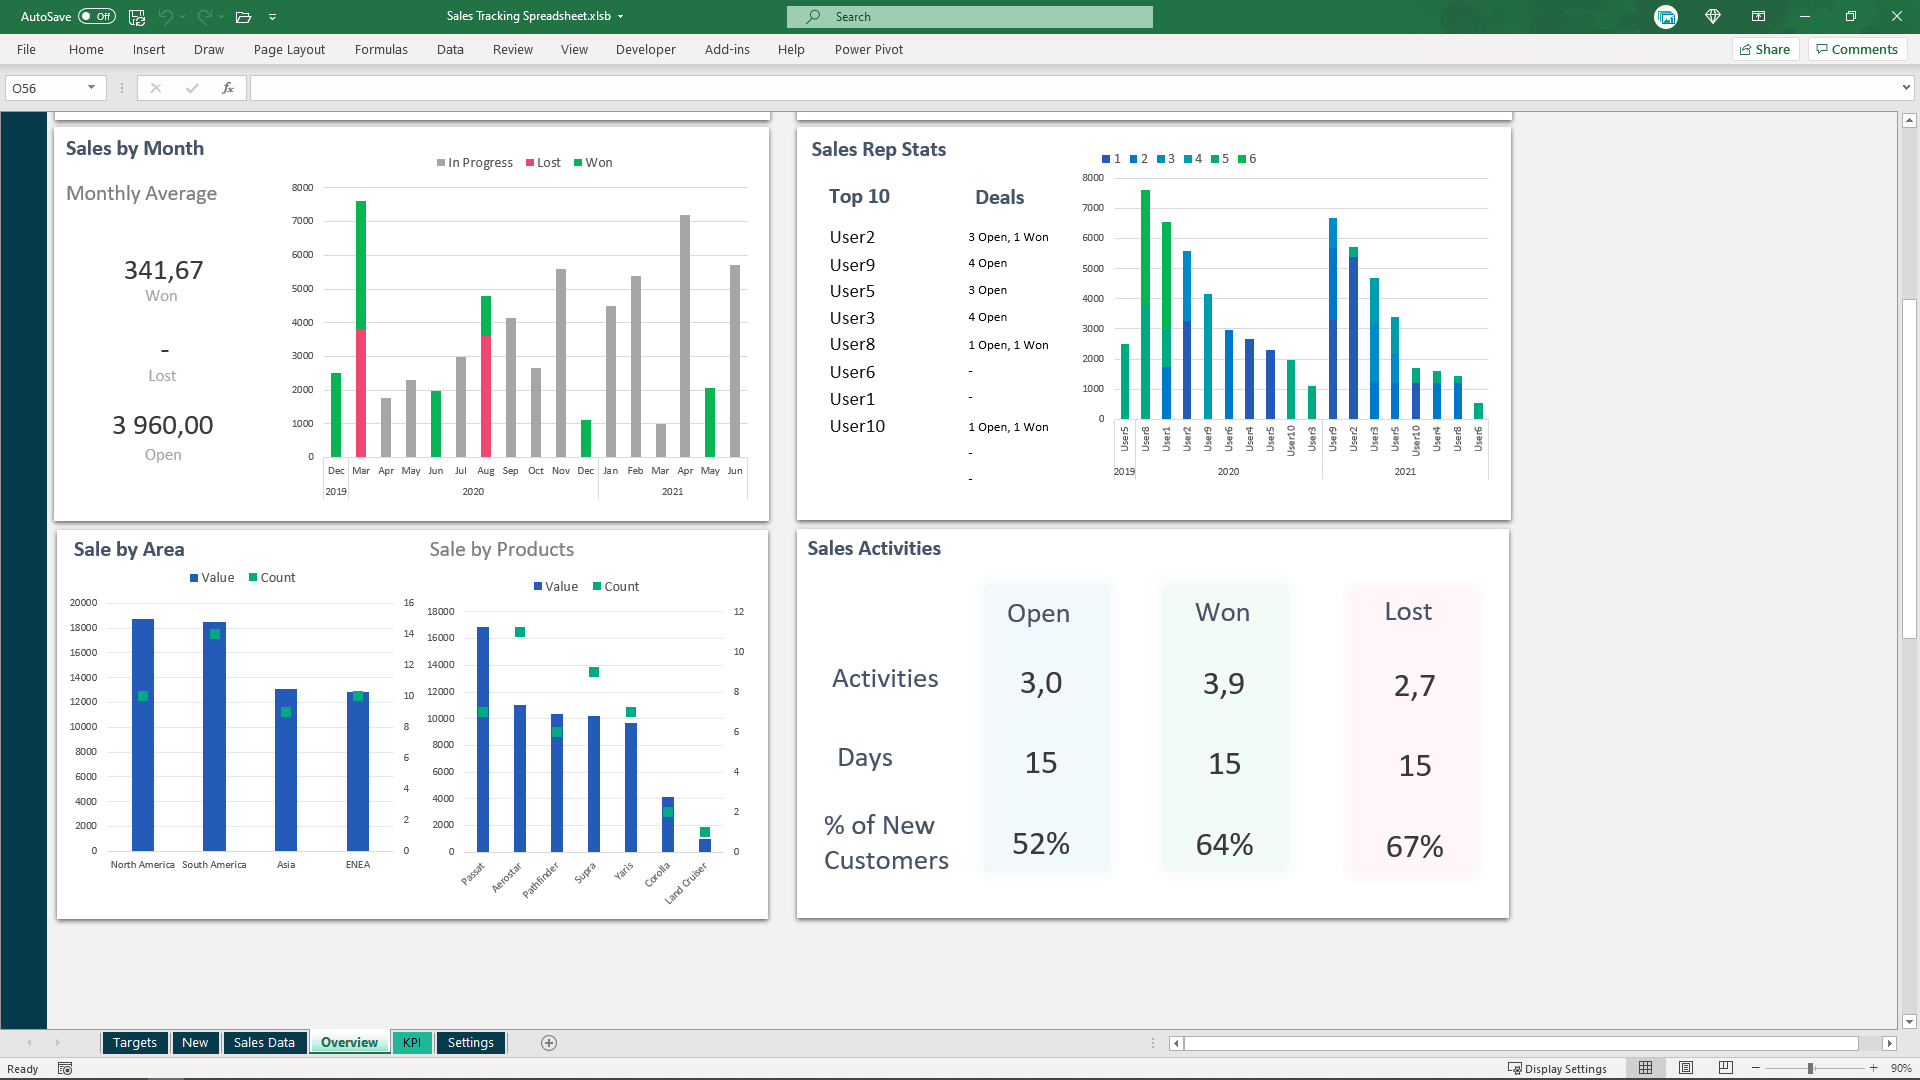Add a new sheet with plus icon
Viewport: 1920px width, 1080px height.
[549, 1043]
